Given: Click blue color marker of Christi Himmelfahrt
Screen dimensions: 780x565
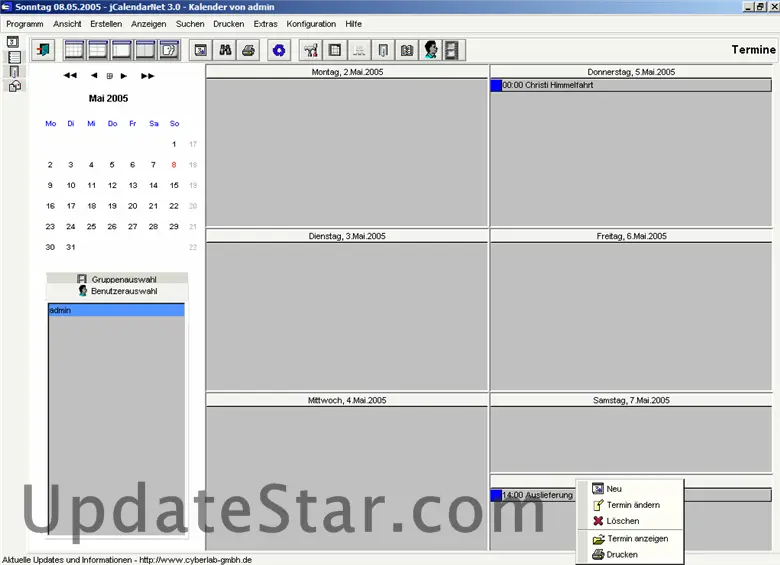Looking at the screenshot, I should pyautogui.click(x=496, y=85).
